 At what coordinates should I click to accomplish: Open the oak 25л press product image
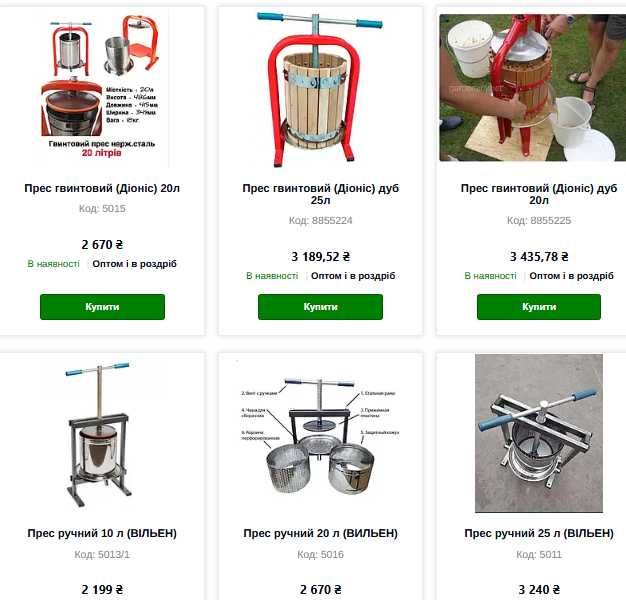(x=320, y=89)
